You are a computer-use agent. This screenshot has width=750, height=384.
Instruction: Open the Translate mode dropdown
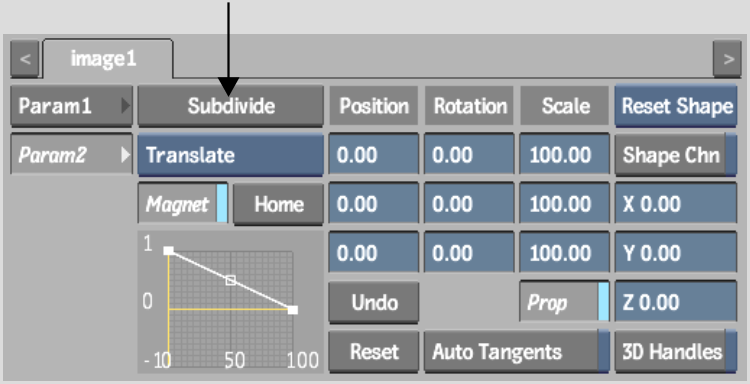click(x=231, y=155)
